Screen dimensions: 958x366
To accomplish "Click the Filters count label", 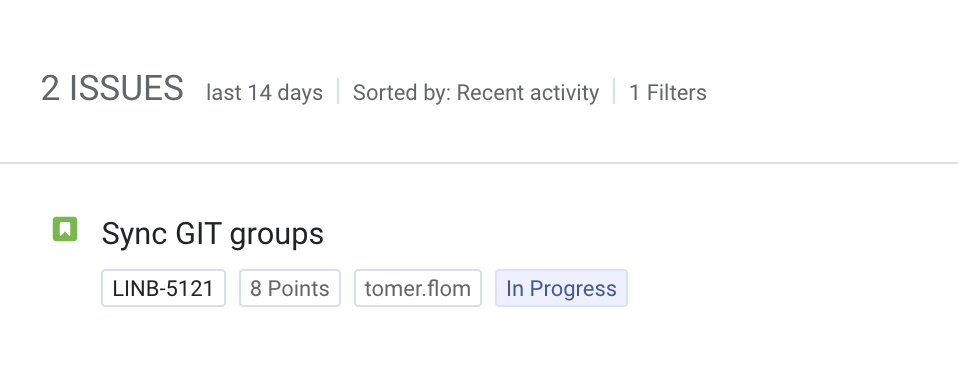I will tap(668, 92).
